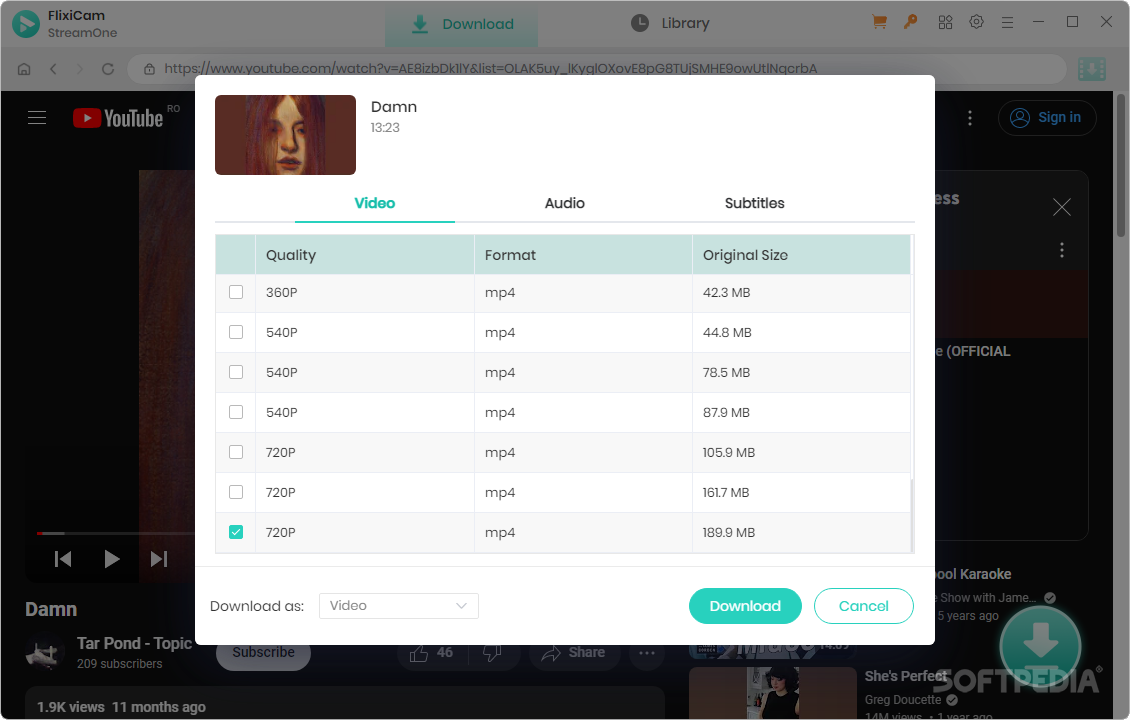The image size is (1130, 720).
Task: Open YouTube more options dots near Sign in
Action: [x=970, y=117]
